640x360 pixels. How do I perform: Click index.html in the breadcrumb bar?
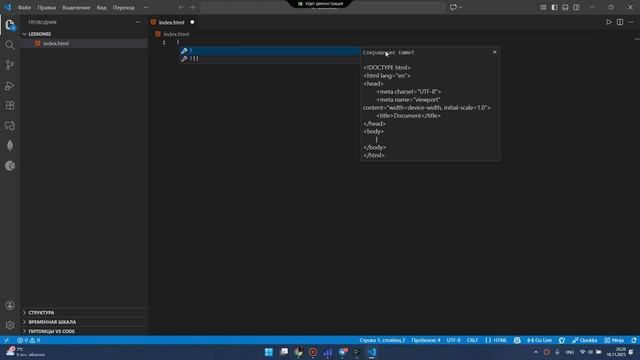pyautogui.click(x=176, y=34)
